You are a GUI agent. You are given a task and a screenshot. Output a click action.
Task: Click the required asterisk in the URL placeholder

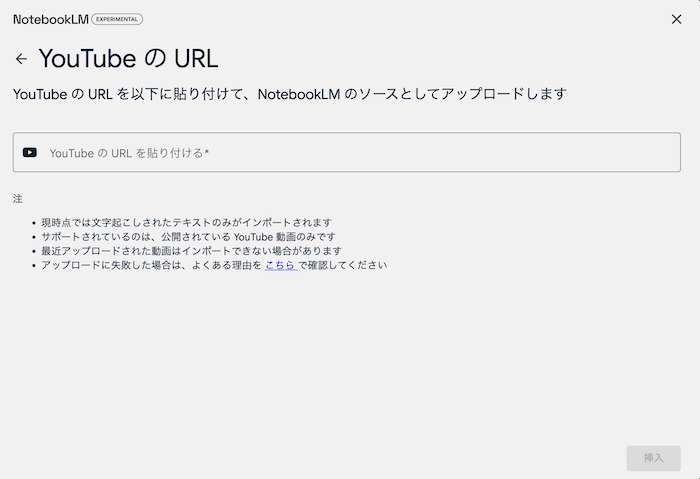pos(207,153)
